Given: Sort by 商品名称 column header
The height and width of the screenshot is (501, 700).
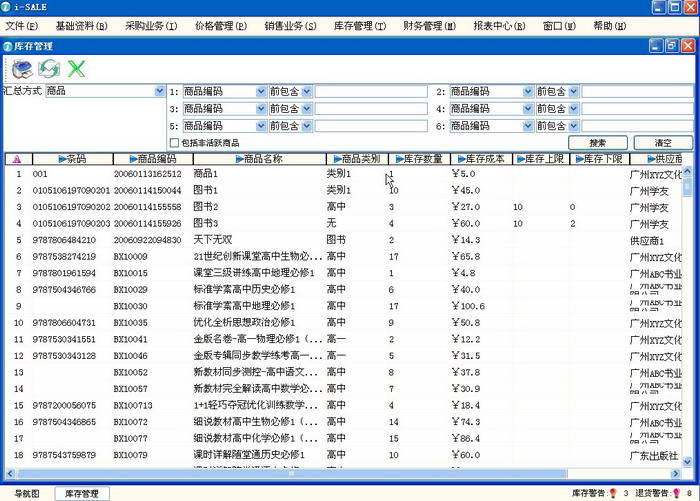Looking at the screenshot, I should (259, 159).
